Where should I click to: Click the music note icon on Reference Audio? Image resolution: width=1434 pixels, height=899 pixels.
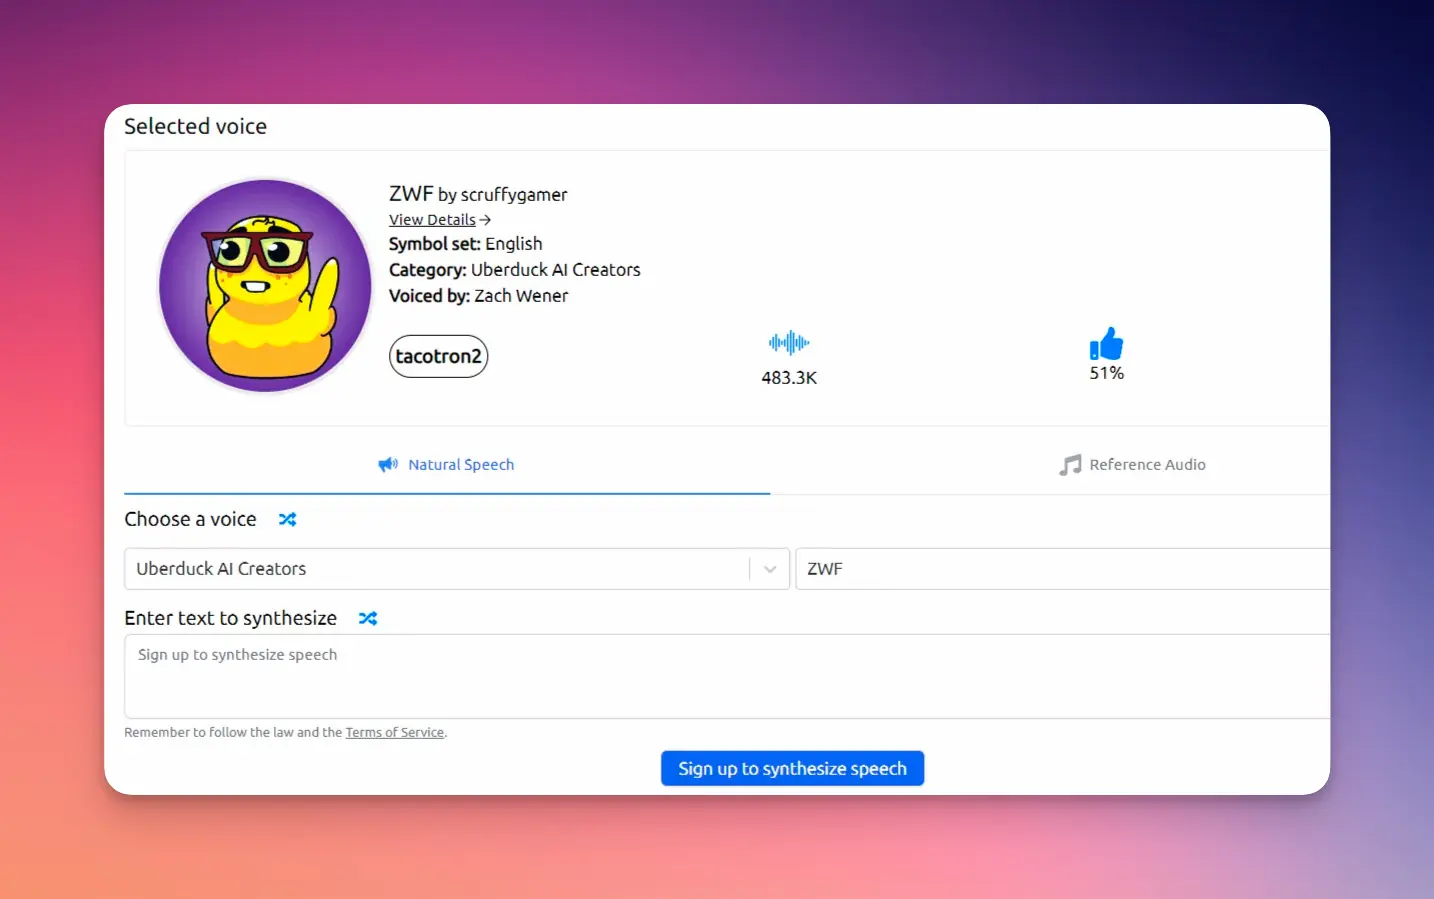tap(1070, 465)
